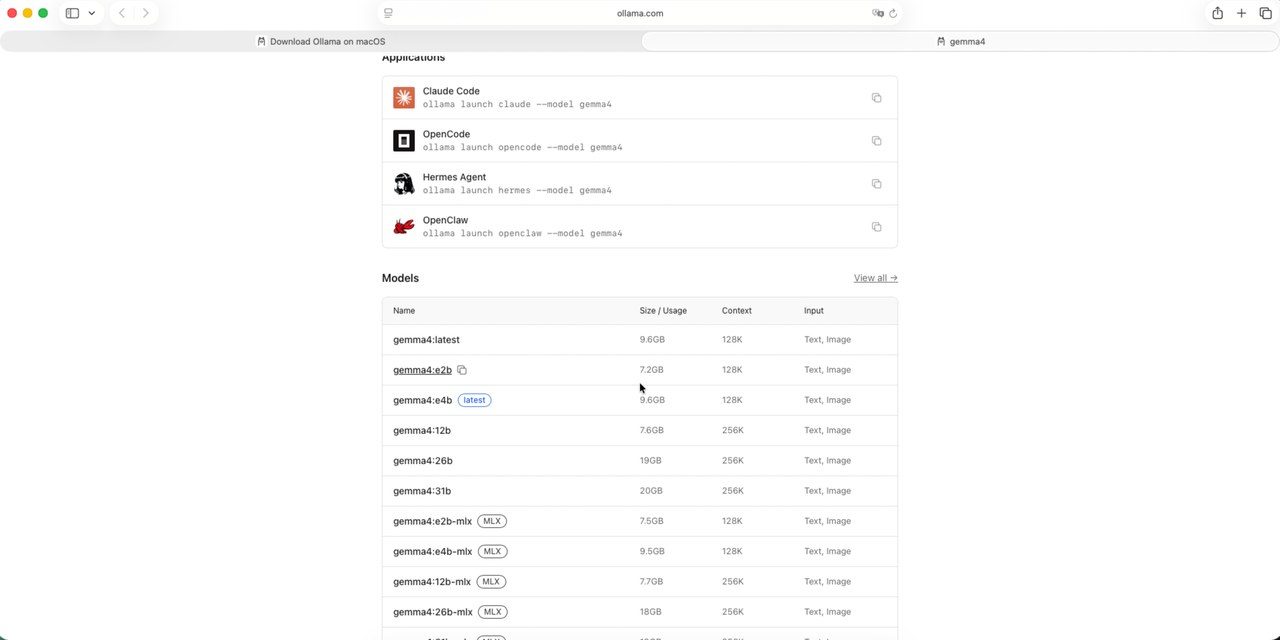Click the MLX badge on gemma4:e2b-mlx

(x=492, y=521)
